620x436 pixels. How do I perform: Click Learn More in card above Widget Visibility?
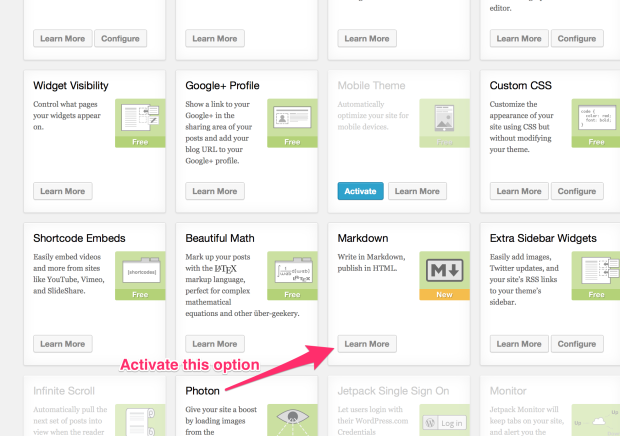[x=62, y=38]
